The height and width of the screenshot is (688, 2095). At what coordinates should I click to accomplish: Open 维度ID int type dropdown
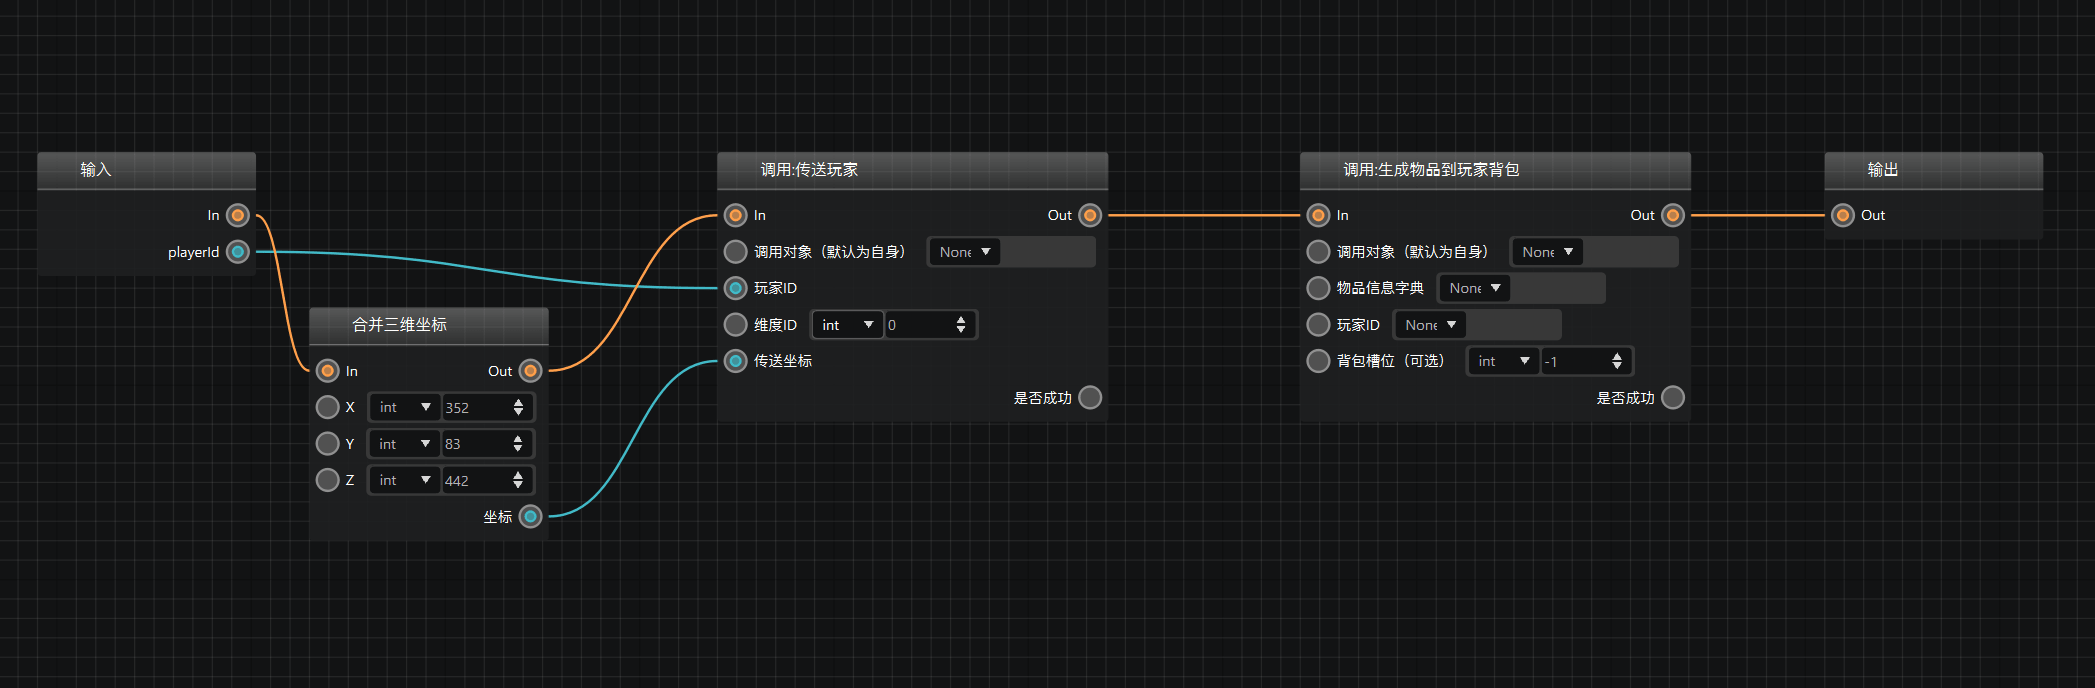click(x=847, y=325)
